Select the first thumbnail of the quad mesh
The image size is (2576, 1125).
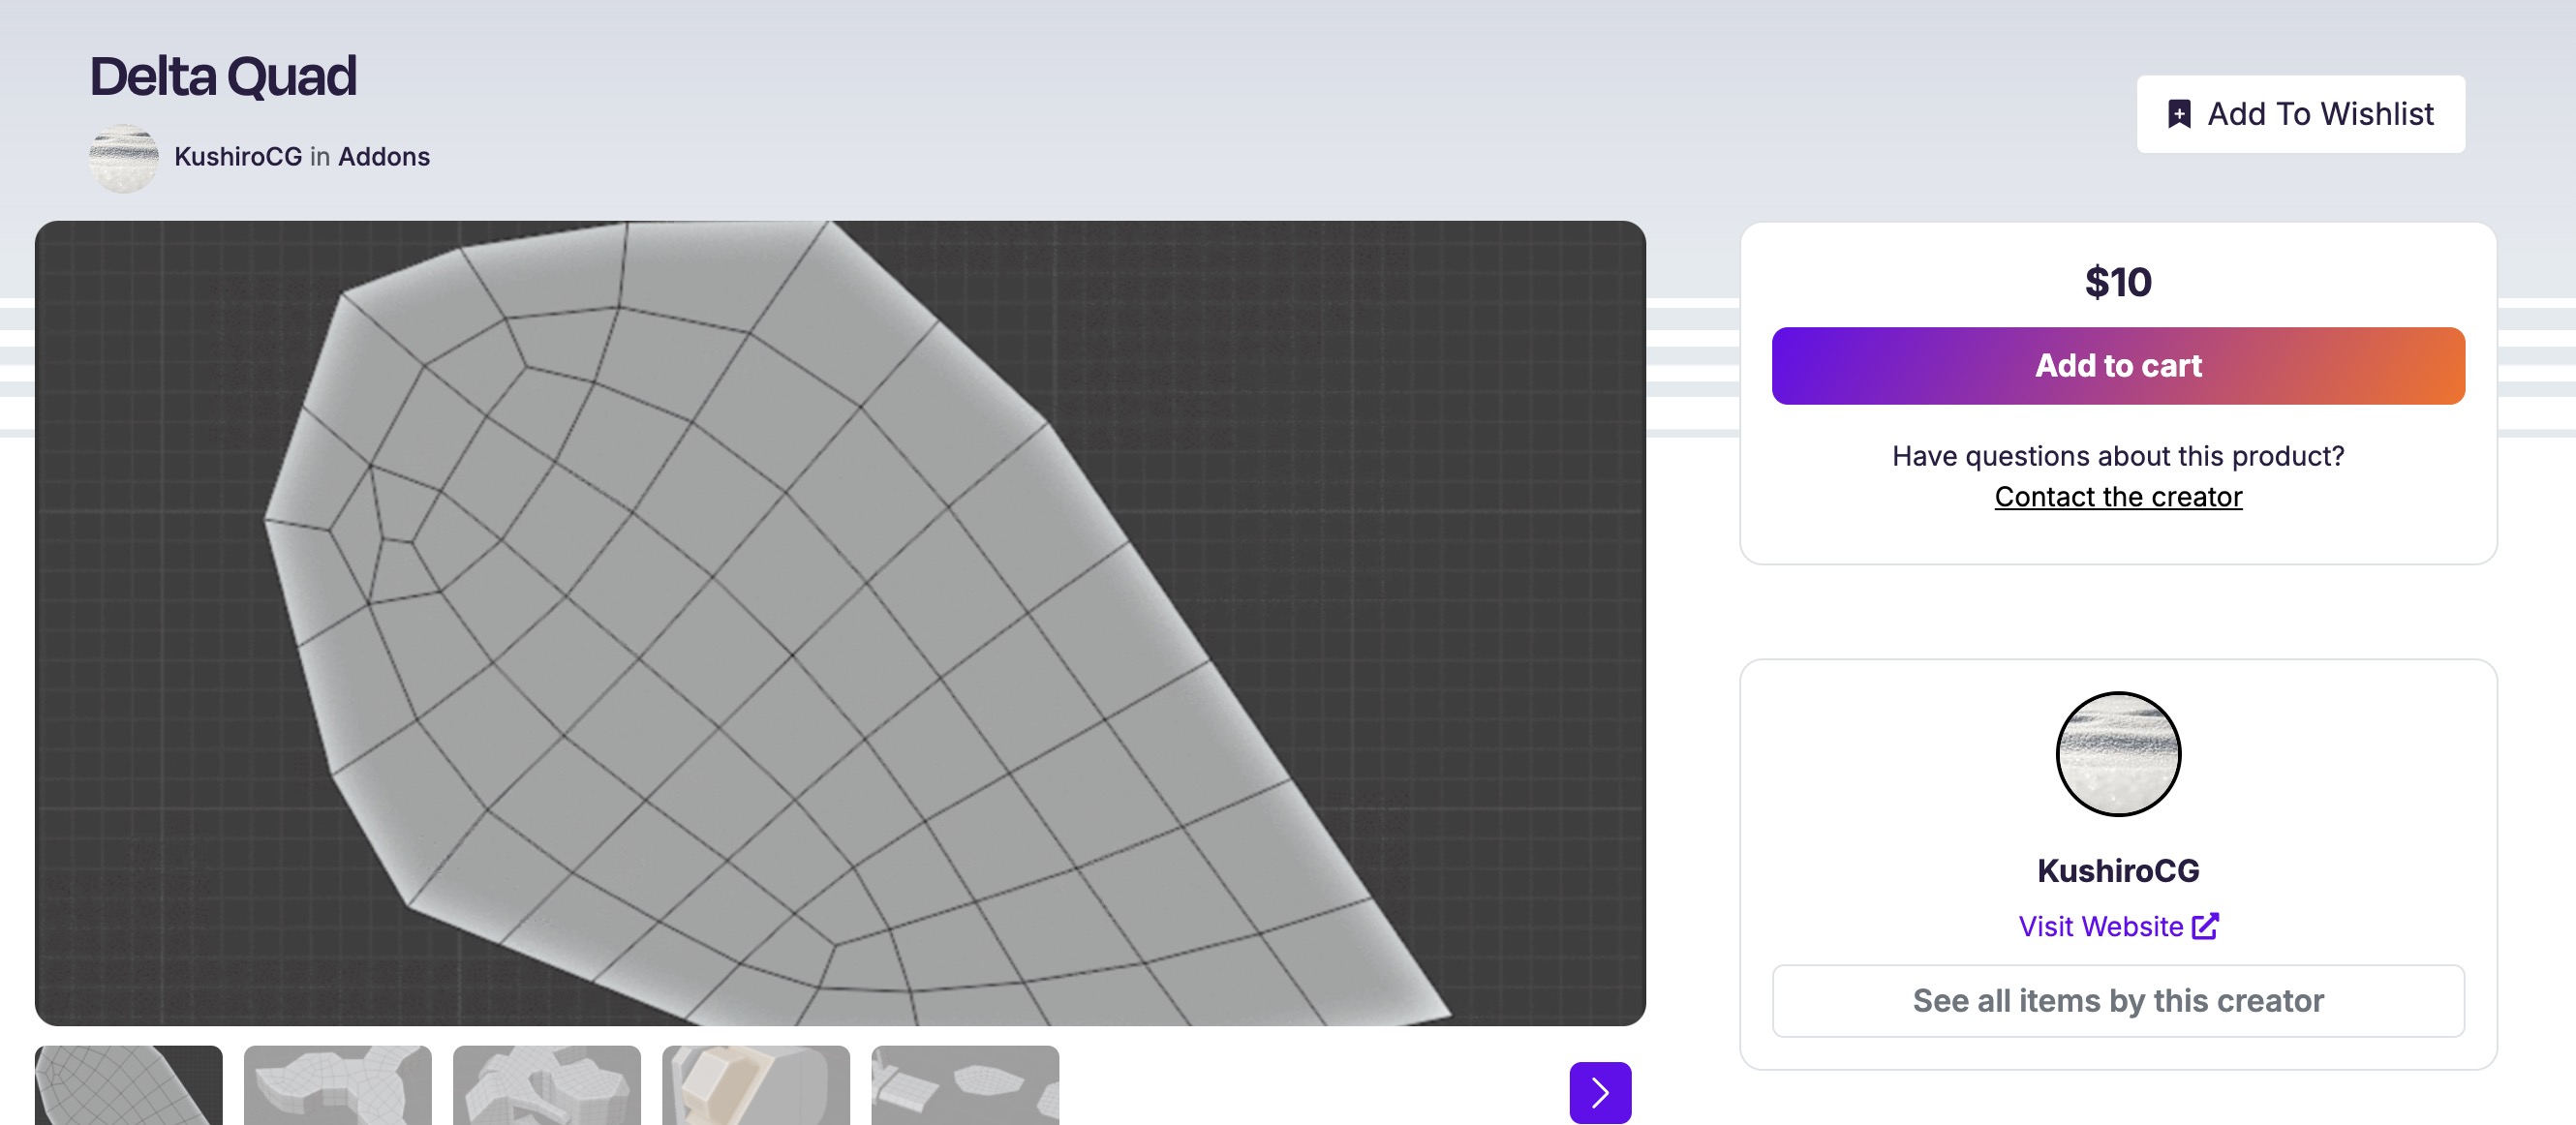[128, 1086]
